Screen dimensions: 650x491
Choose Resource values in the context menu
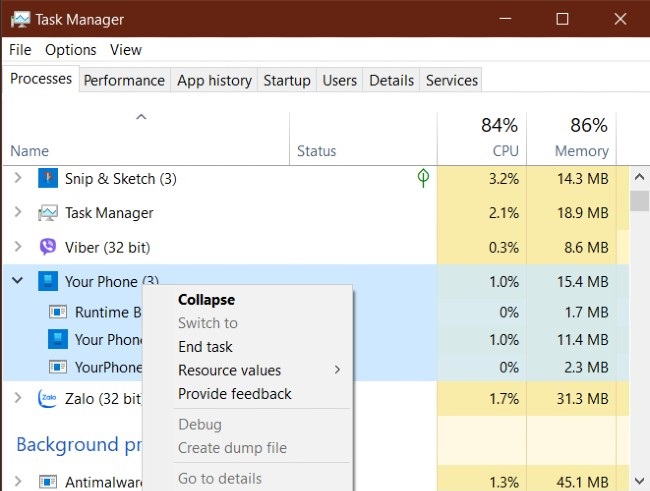pos(229,370)
